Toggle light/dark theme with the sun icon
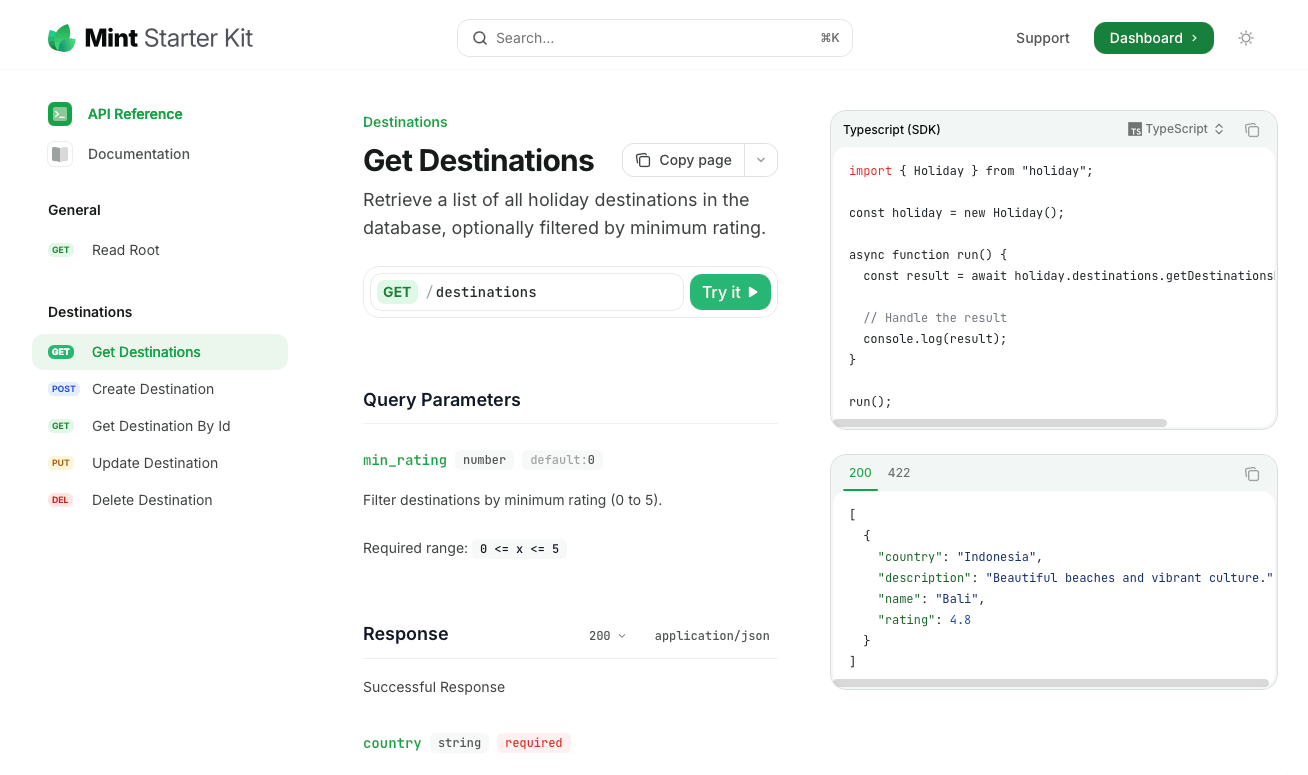 (x=1246, y=37)
